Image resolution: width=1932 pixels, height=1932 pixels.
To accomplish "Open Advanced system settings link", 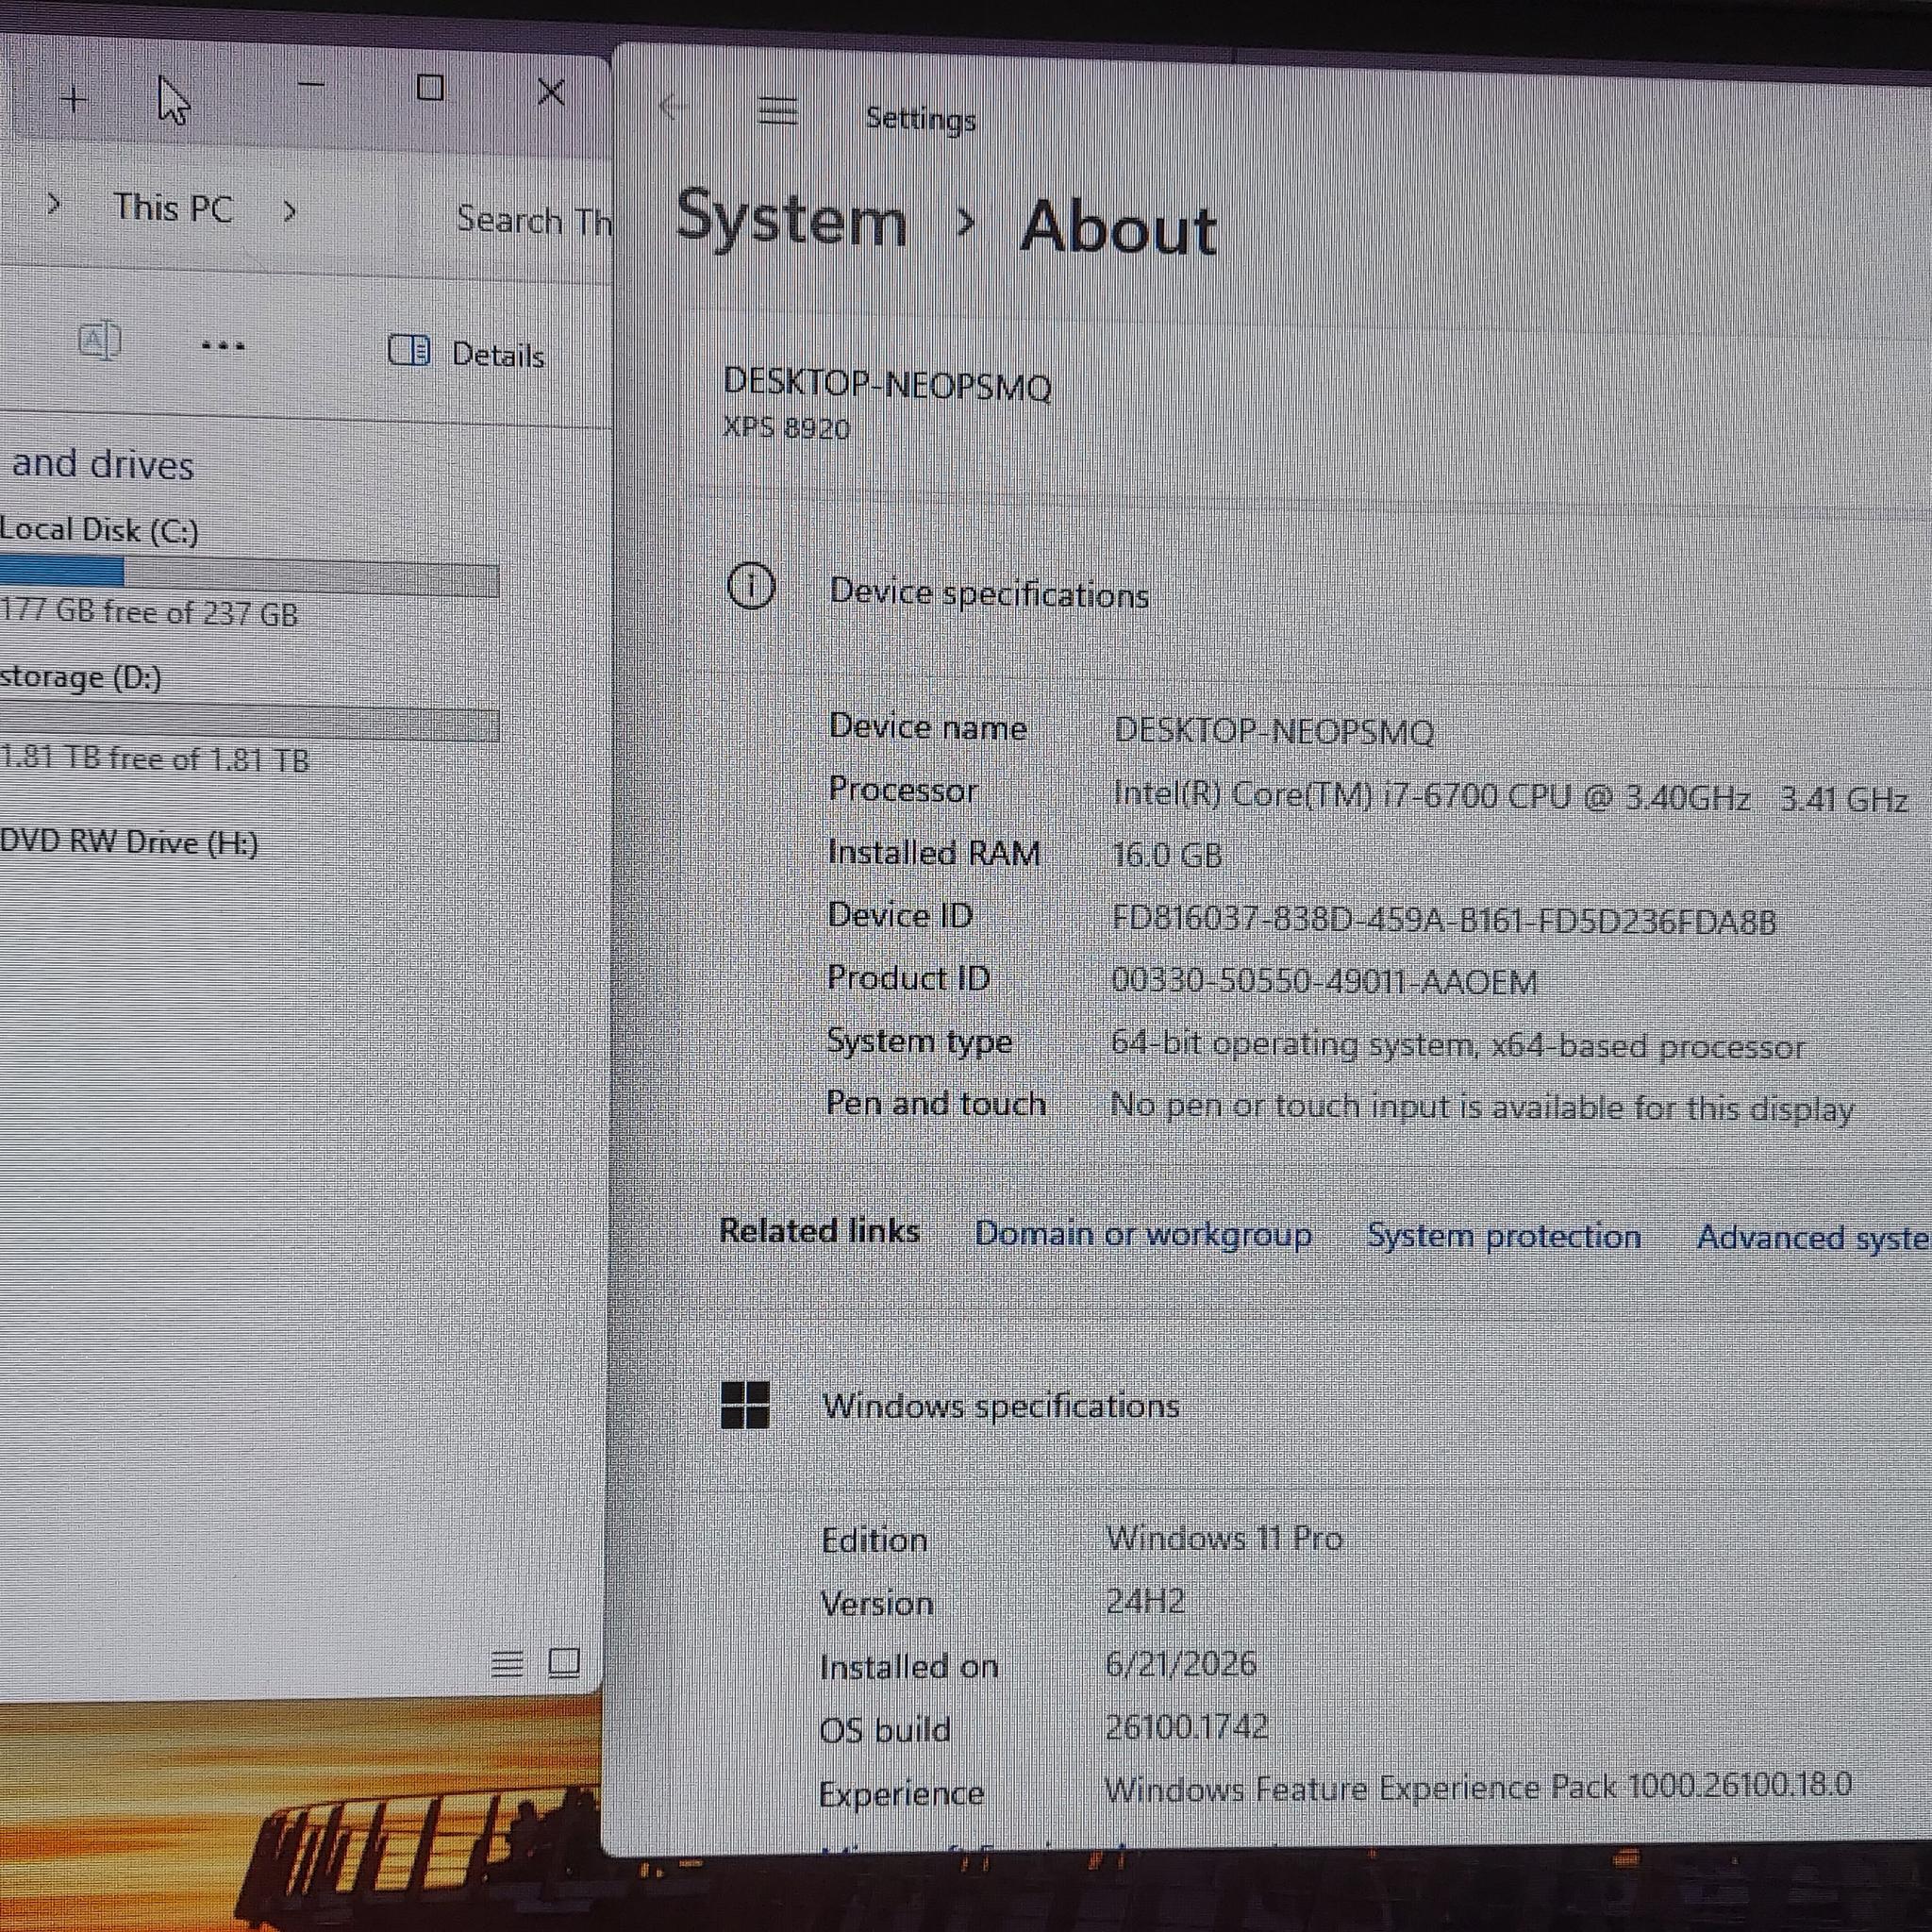I will [1813, 1238].
